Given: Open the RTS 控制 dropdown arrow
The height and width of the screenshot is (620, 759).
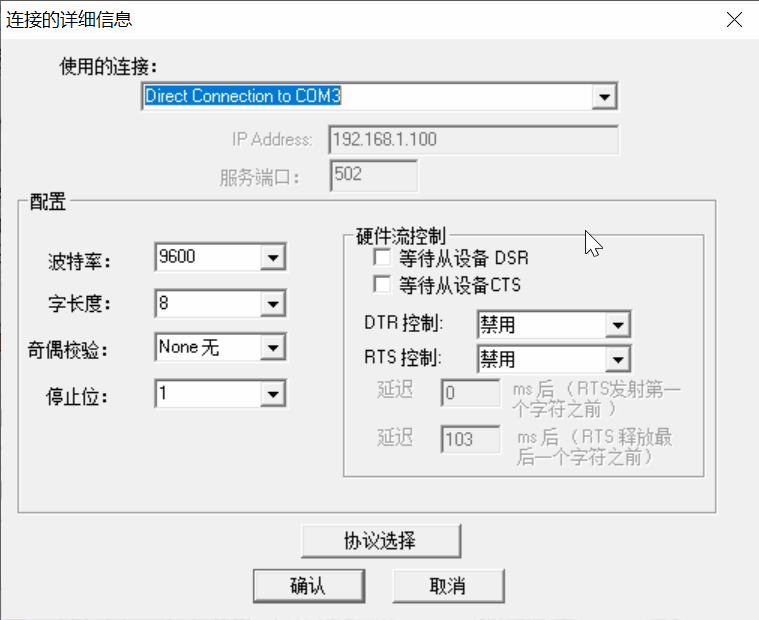Looking at the screenshot, I should tap(618, 358).
